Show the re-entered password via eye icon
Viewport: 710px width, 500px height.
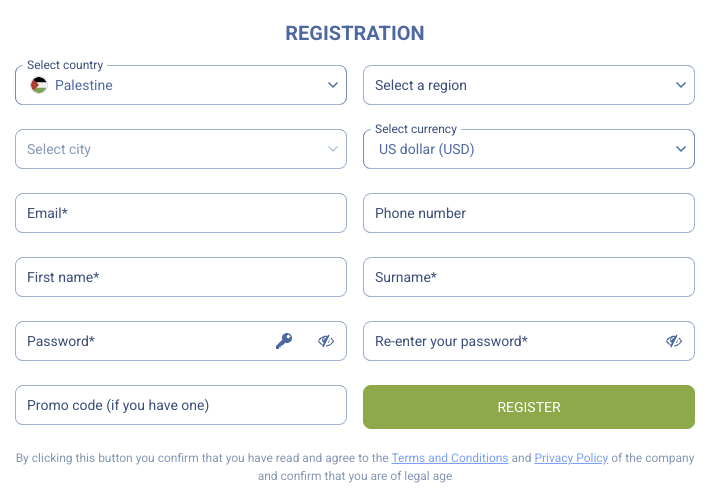674,341
